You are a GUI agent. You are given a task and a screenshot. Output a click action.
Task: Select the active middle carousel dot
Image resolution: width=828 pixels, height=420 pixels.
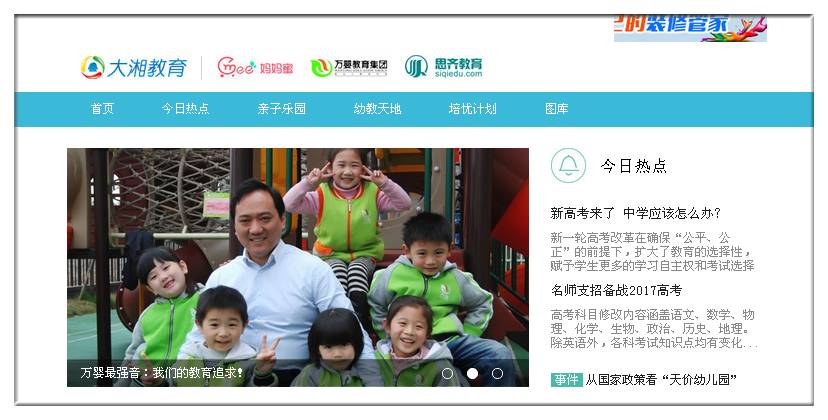473,374
